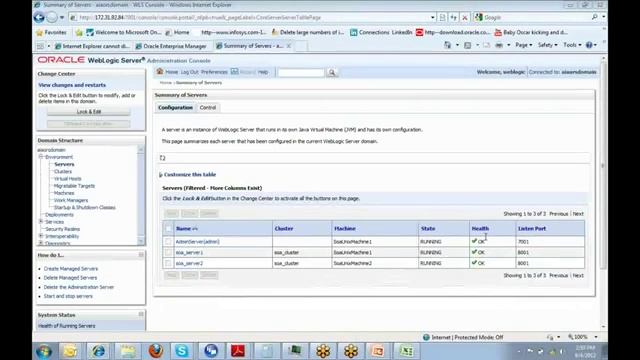The height and width of the screenshot is (360, 640).
Task: Open Internet Explorer from the taskbar
Action: pos(98,351)
